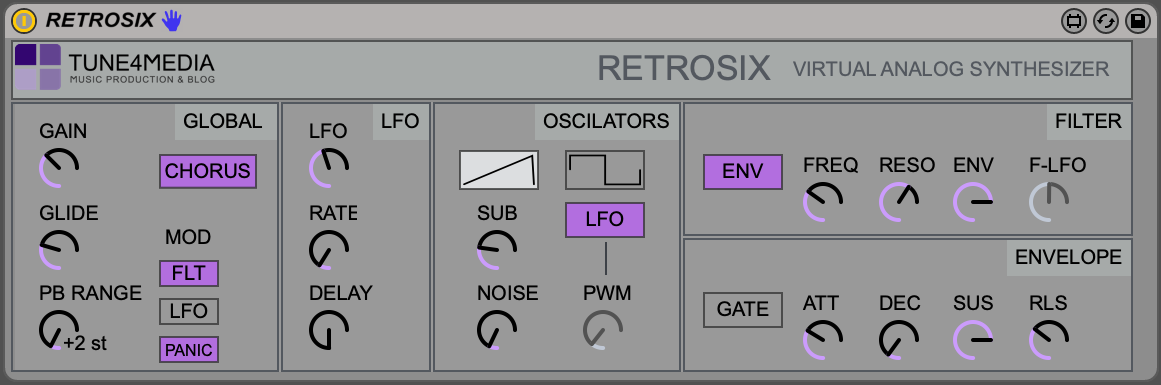Click the GAIN knob

click(x=59, y=167)
